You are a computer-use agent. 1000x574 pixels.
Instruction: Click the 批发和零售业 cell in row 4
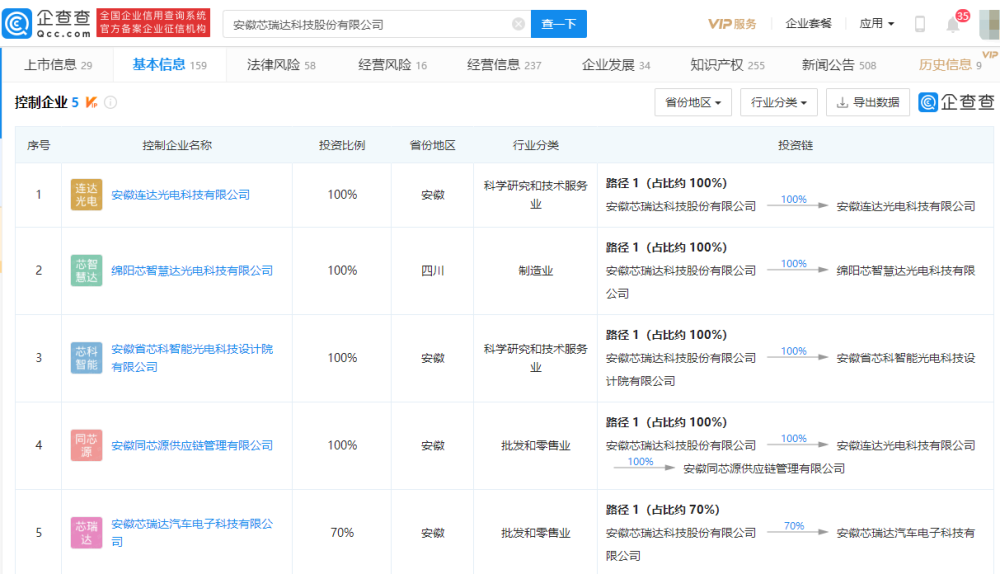(536, 445)
